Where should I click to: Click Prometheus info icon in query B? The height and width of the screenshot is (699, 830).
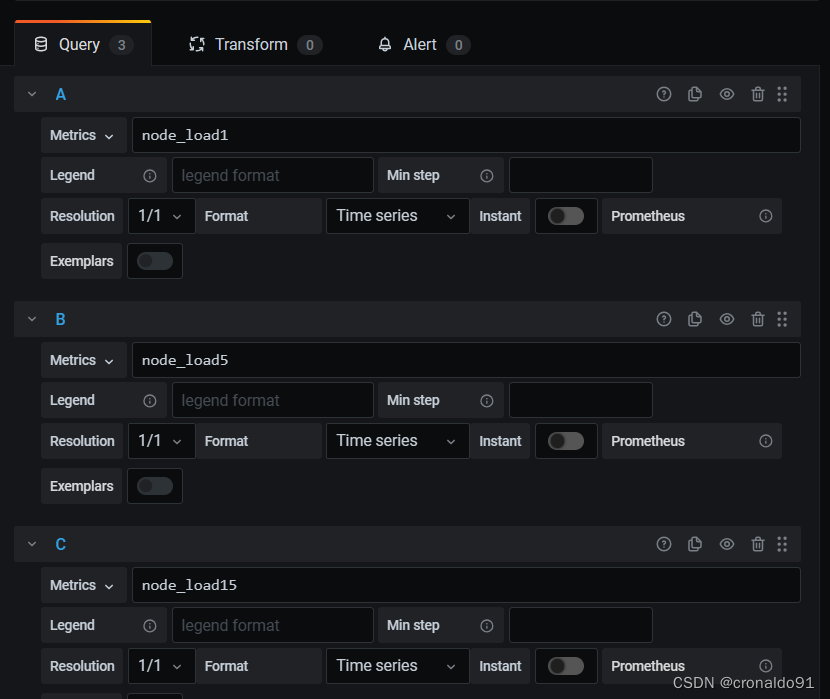click(x=765, y=441)
